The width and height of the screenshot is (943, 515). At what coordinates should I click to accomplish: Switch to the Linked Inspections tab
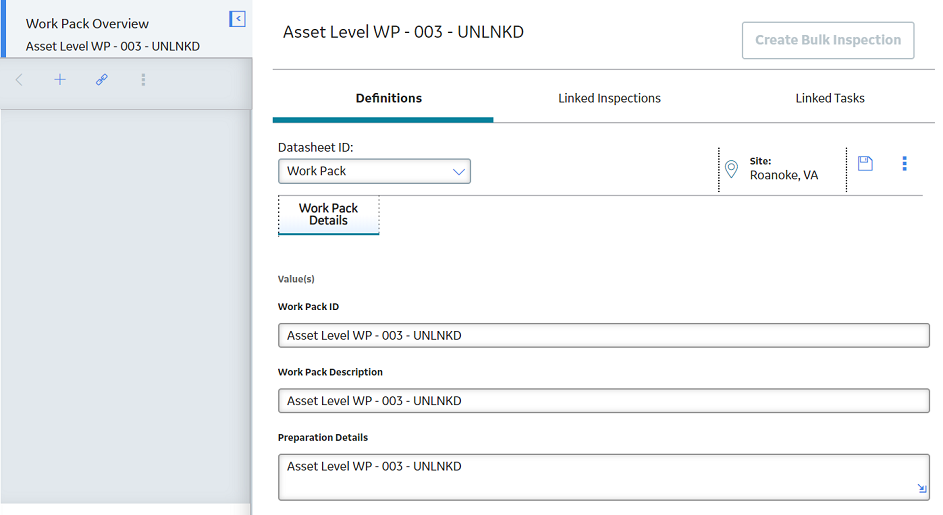(609, 98)
